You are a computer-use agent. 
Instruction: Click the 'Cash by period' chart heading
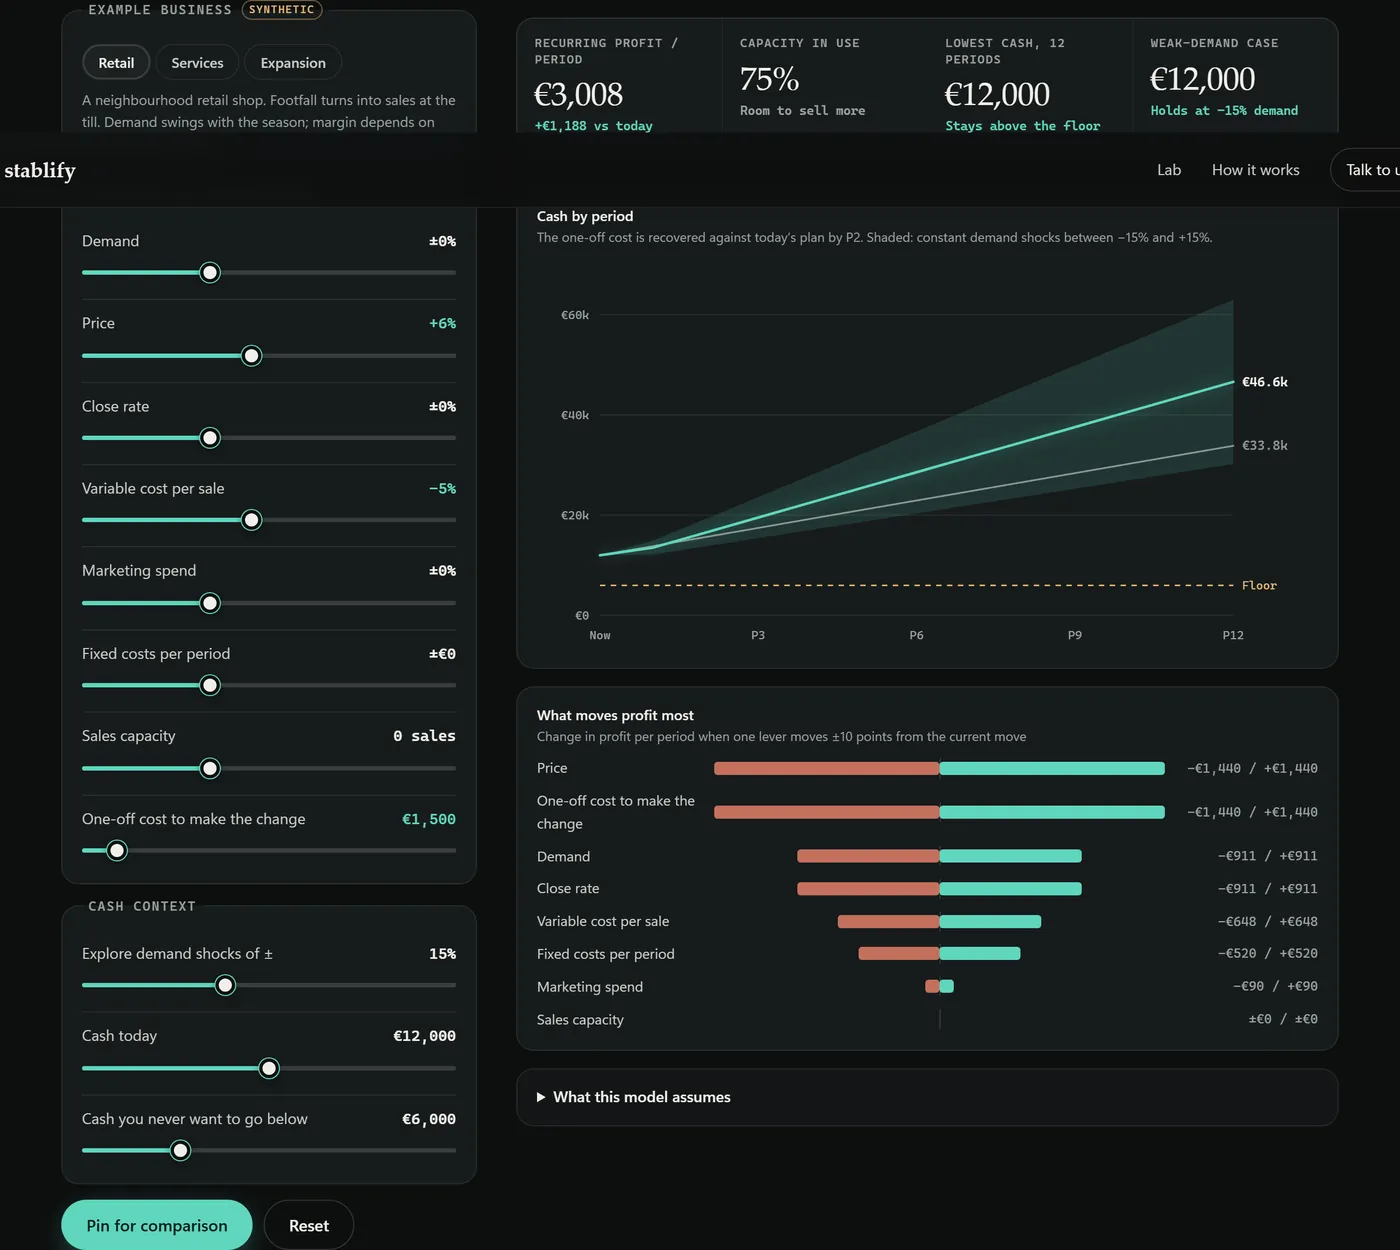585,216
